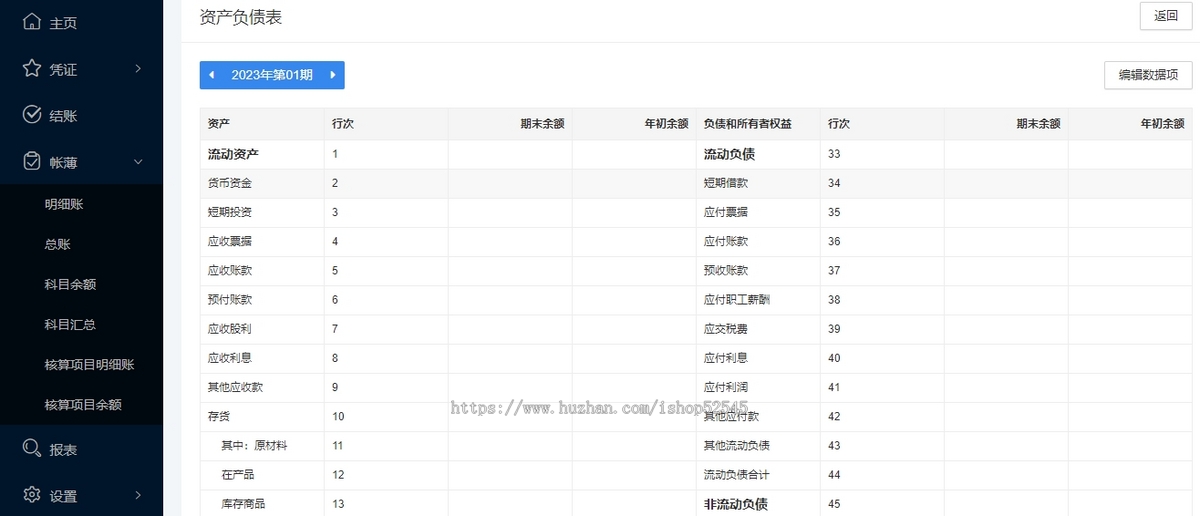Go to next period with right arrow

(x=332, y=75)
